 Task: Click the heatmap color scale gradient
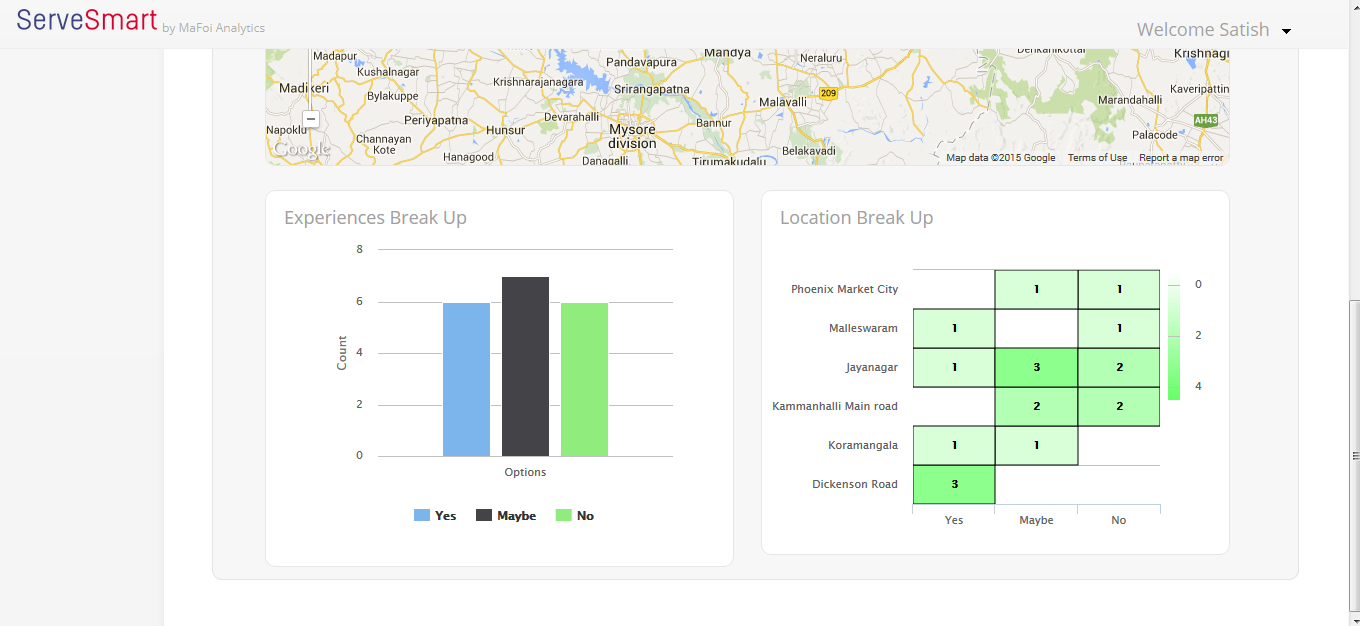pos(1174,342)
